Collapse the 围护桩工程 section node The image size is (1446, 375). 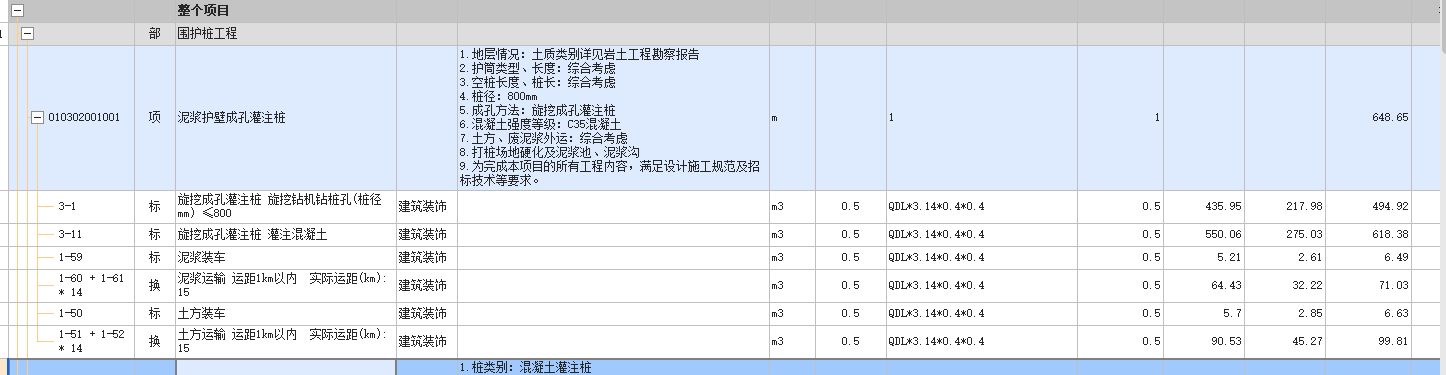click(28, 33)
